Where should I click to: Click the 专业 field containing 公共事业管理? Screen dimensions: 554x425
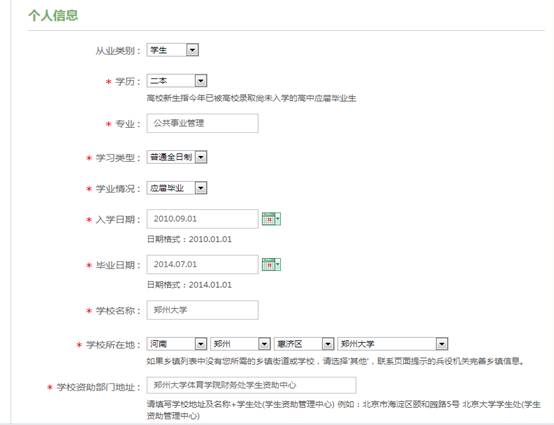tap(202, 123)
